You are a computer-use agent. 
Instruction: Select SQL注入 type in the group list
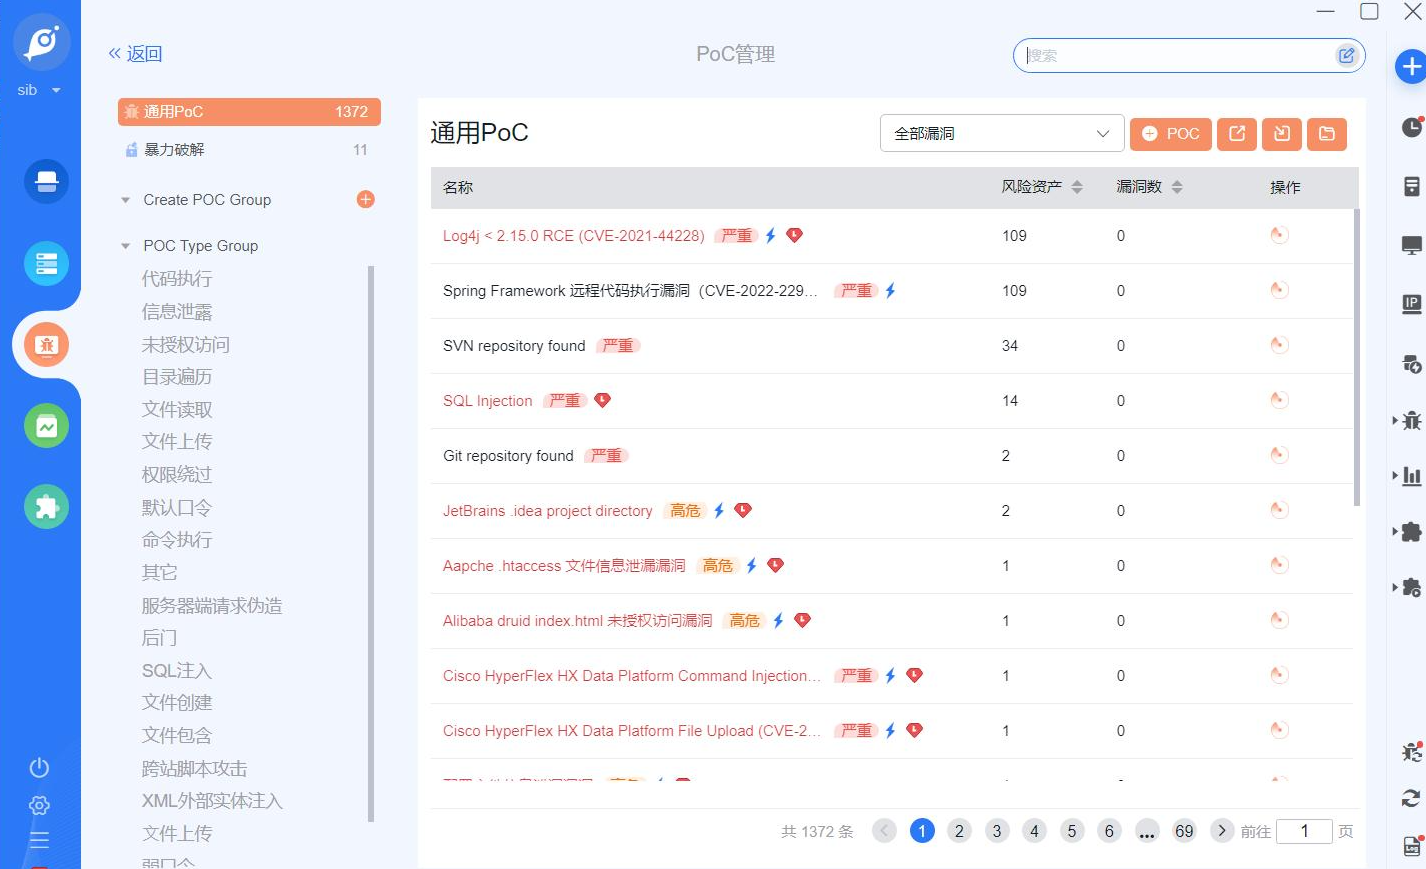click(177, 671)
